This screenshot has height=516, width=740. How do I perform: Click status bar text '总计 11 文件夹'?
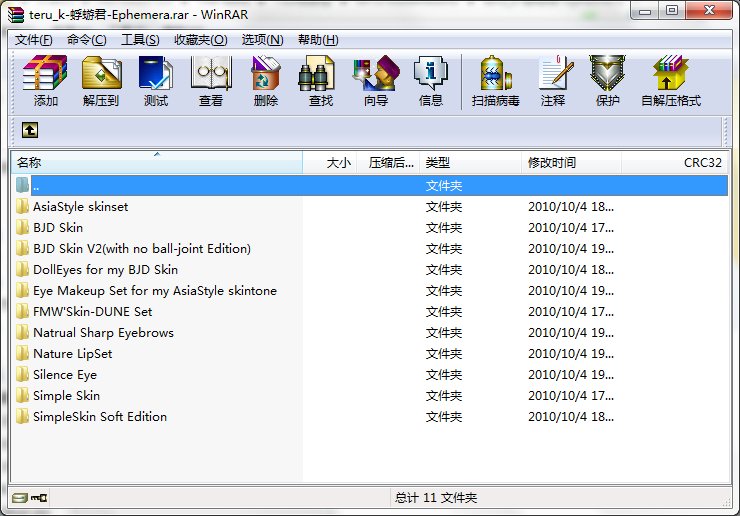[x=436, y=498]
